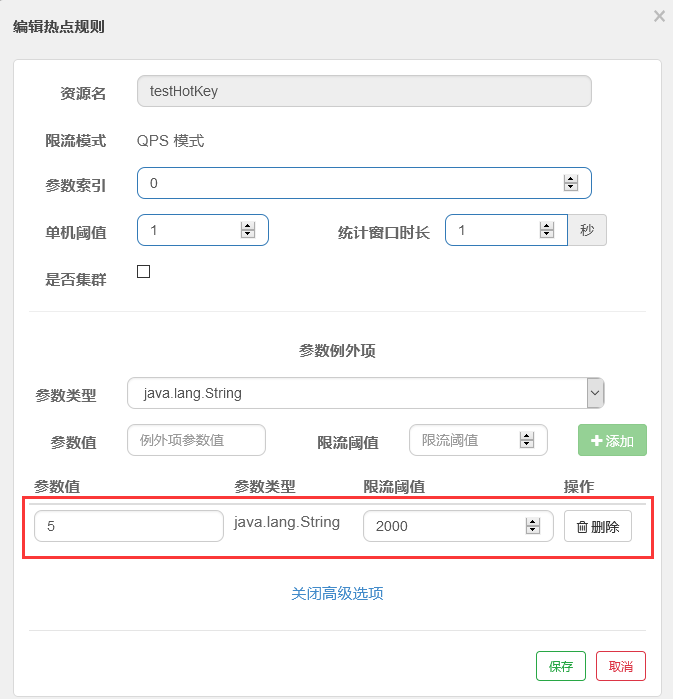Click the green 添加 button
673x699 pixels.
612,440
